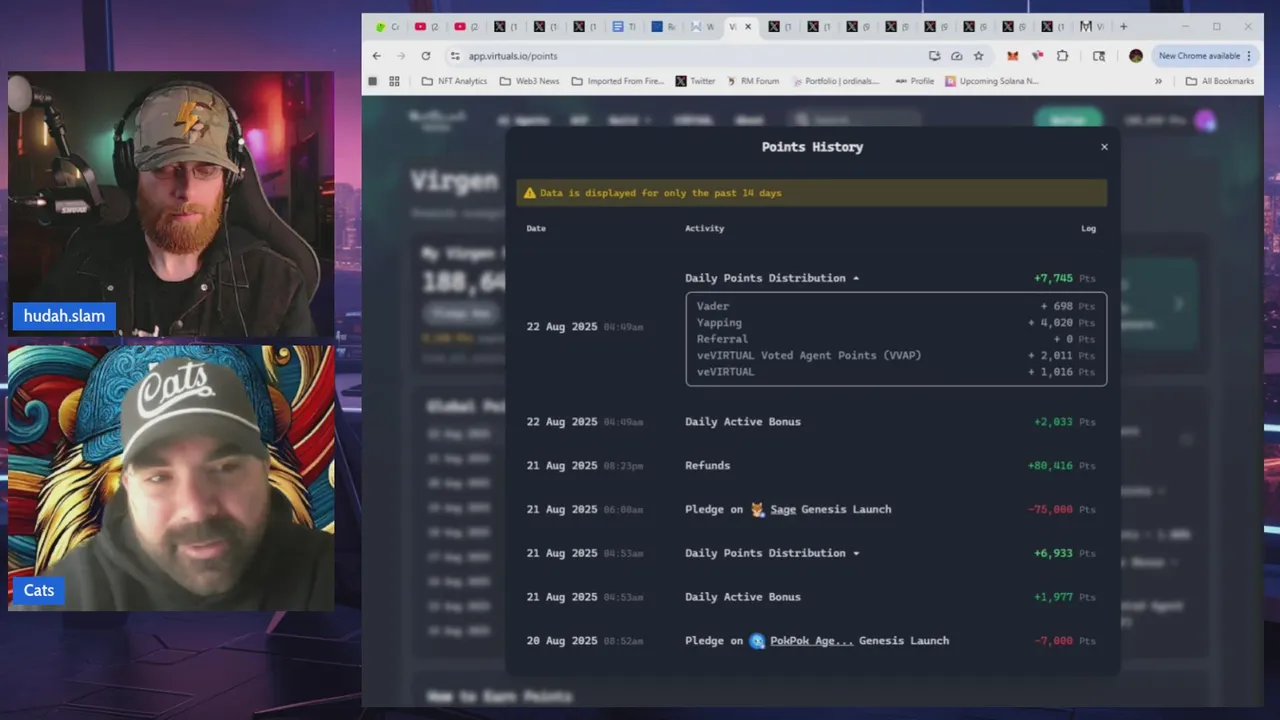Image resolution: width=1280 pixels, height=720 pixels.
Task: Click the install app icon in address bar
Action: (x=934, y=56)
